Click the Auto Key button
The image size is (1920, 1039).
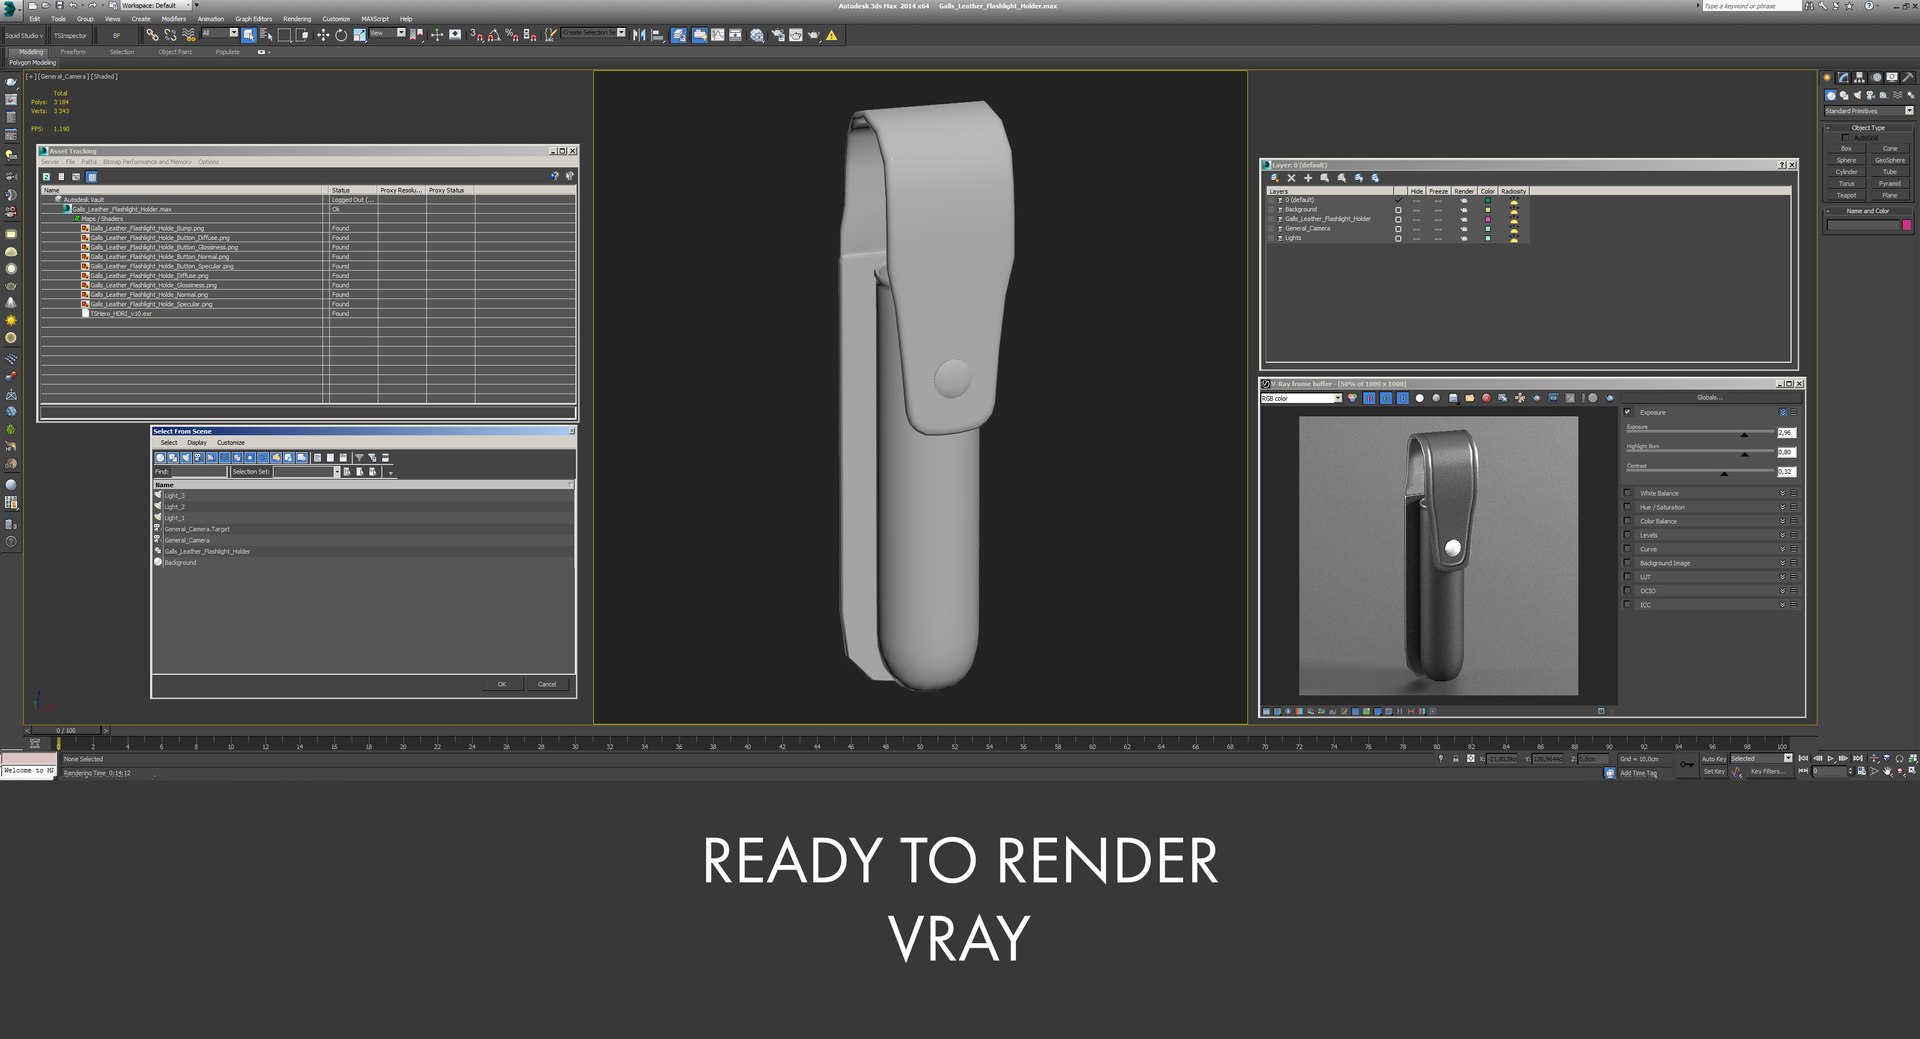1714,759
